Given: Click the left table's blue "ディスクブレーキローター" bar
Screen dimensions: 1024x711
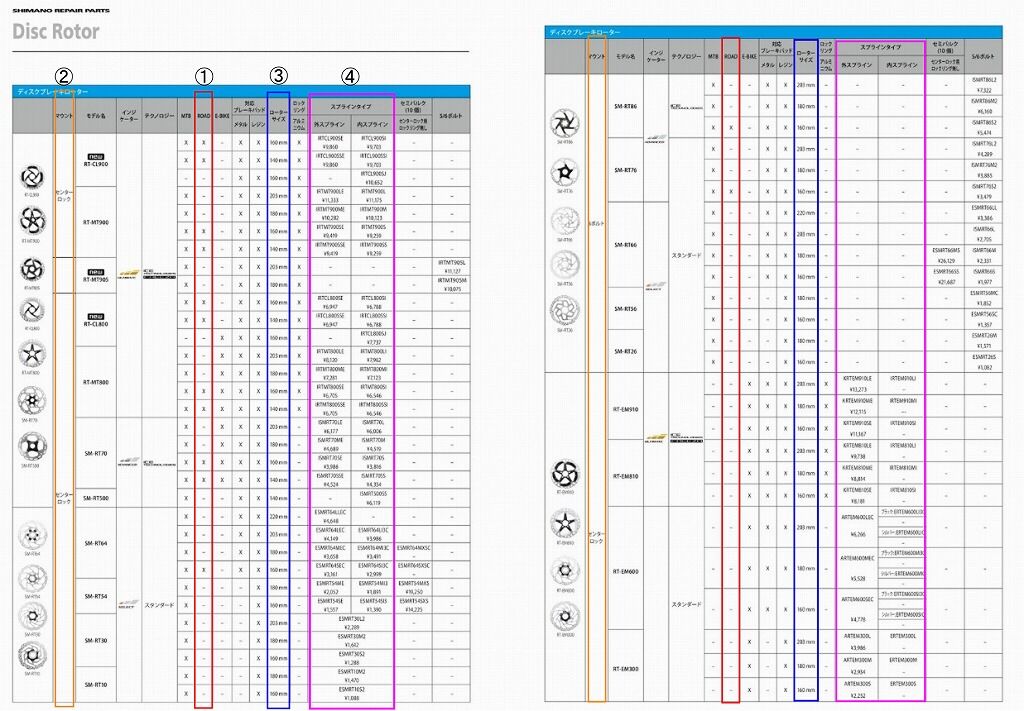Looking at the screenshot, I should coord(241,91).
